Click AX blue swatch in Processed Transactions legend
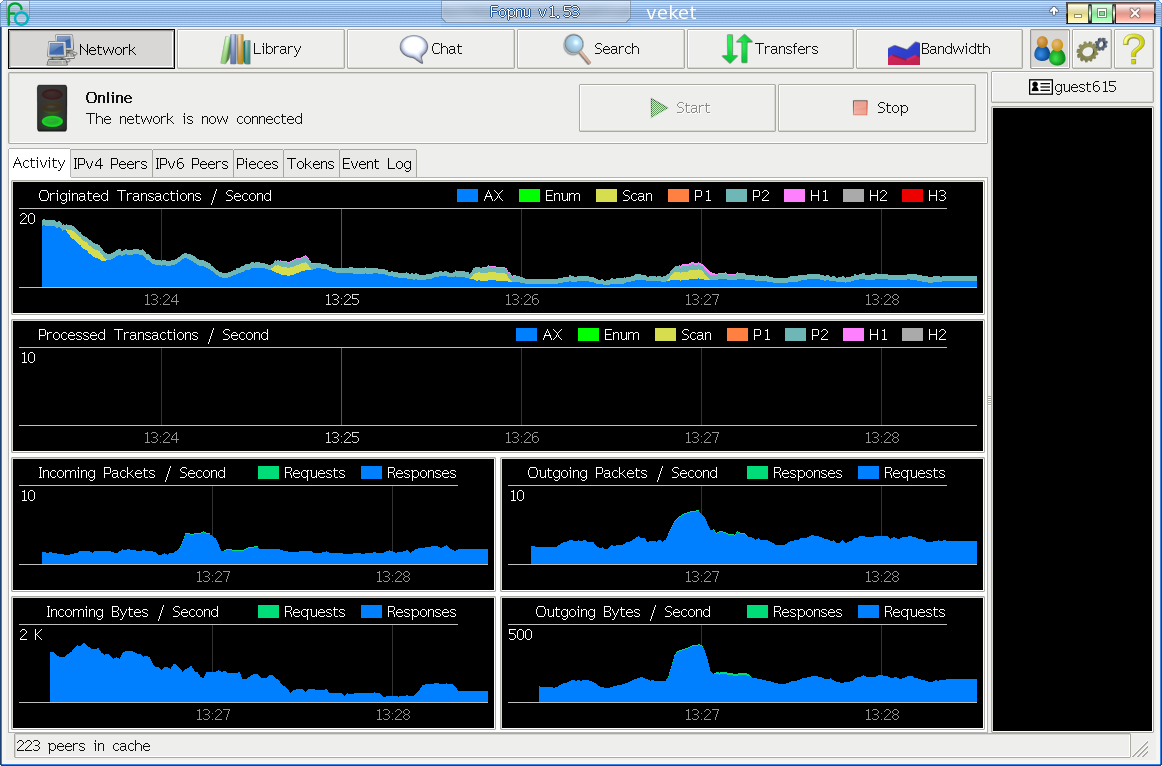This screenshot has height=766, width=1162. (526, 335)
